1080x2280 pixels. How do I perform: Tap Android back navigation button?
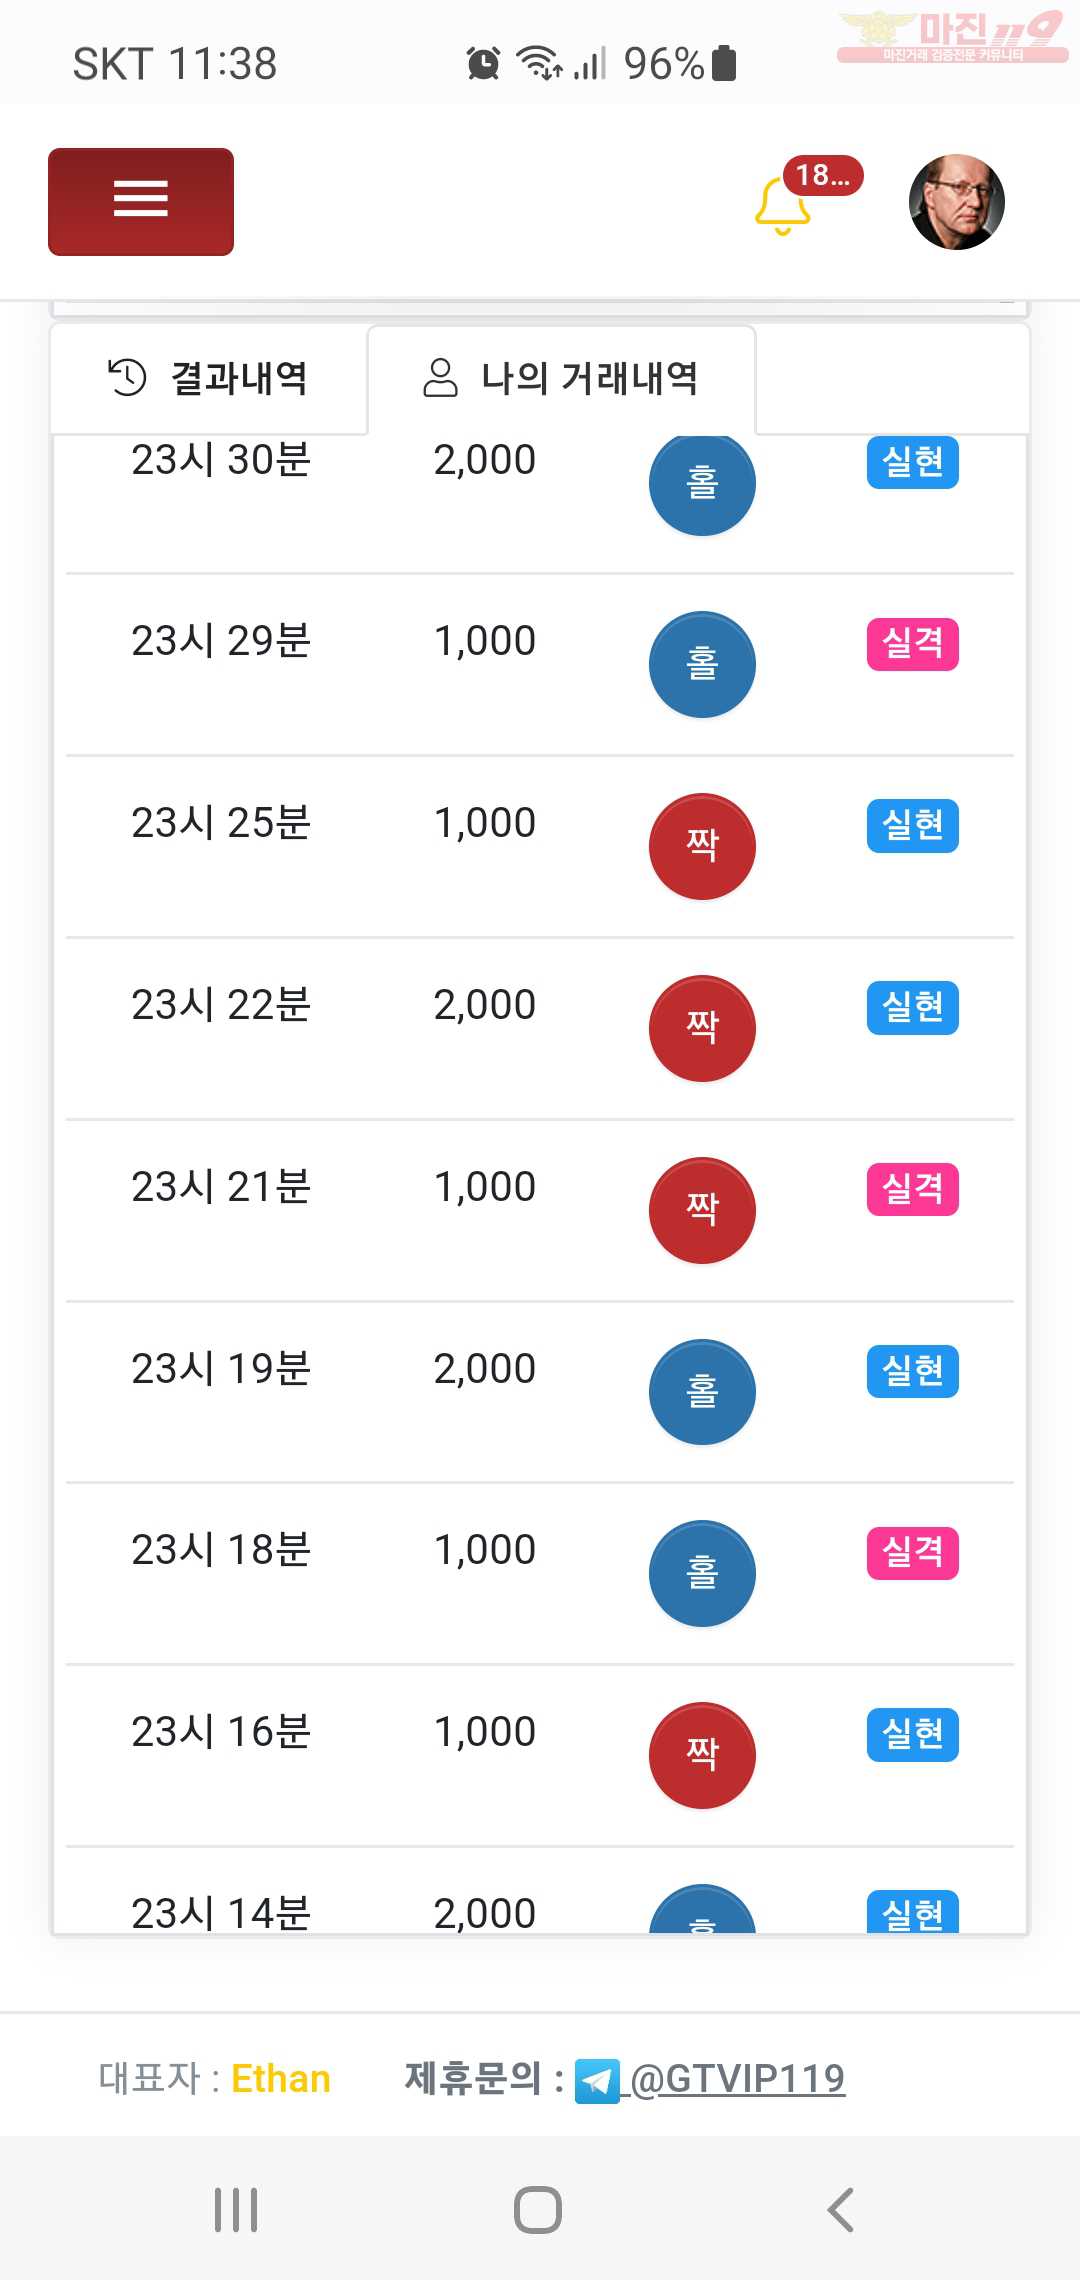pyautogui.click(x=841, y=2210)
